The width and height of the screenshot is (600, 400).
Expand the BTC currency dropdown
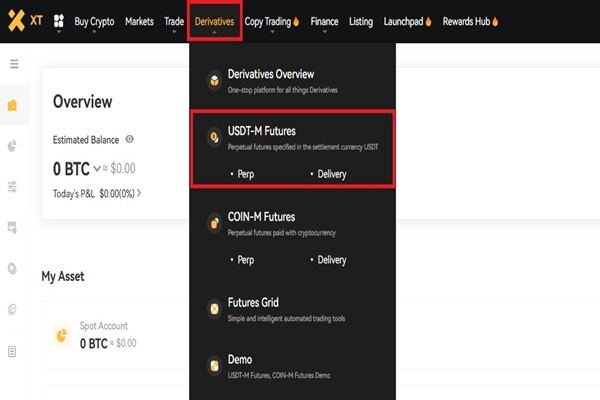[x=97, y=169]
